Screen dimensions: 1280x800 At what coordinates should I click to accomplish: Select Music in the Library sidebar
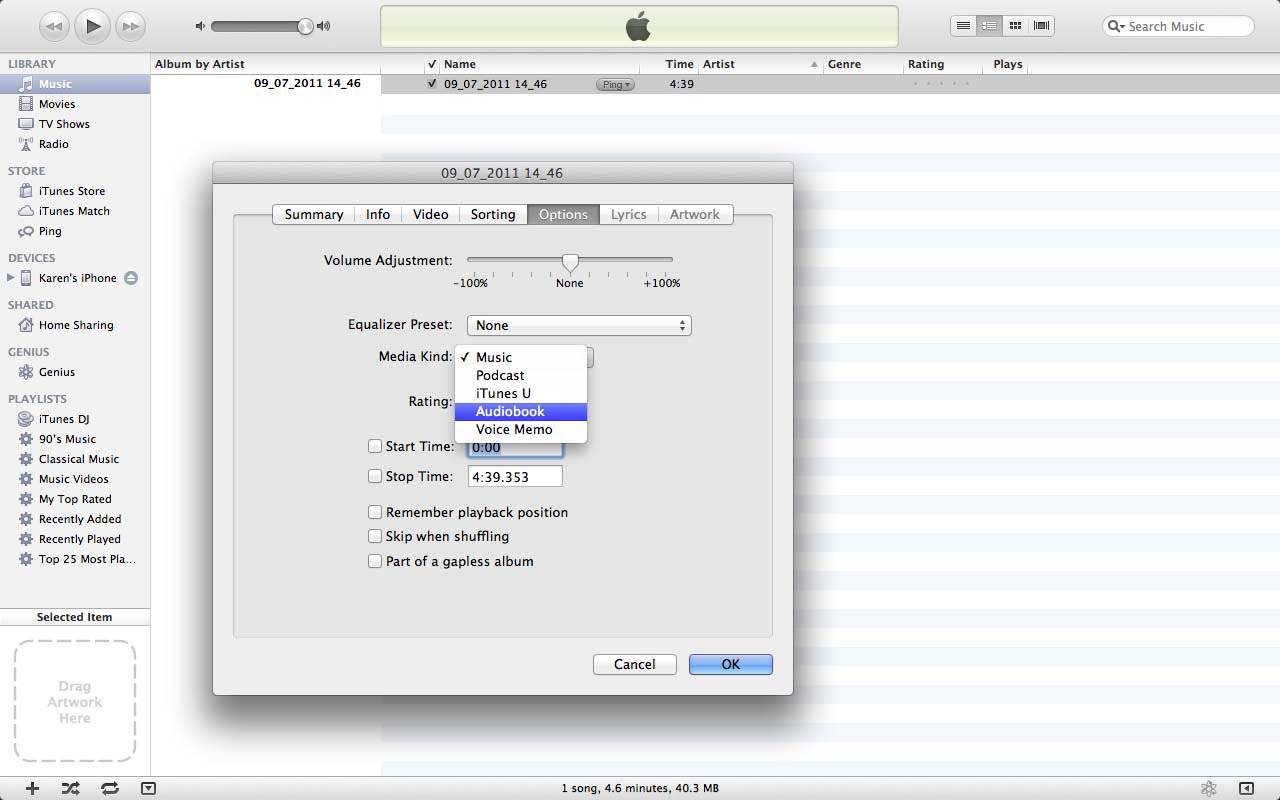tap(75, 84)
